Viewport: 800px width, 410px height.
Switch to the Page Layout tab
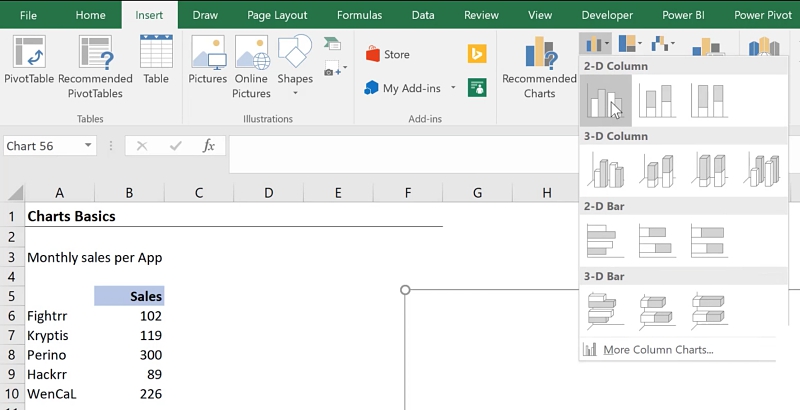tap(277, 15)
